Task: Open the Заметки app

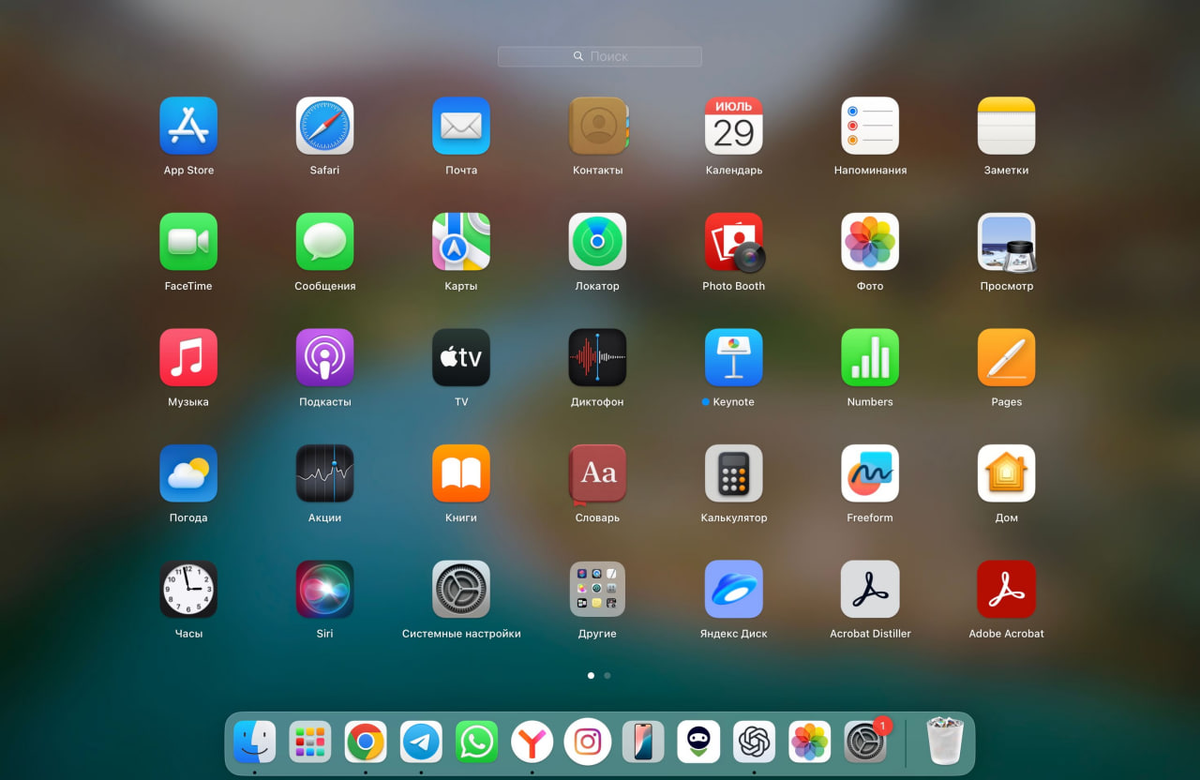Action: click(x=1006, y=126)
